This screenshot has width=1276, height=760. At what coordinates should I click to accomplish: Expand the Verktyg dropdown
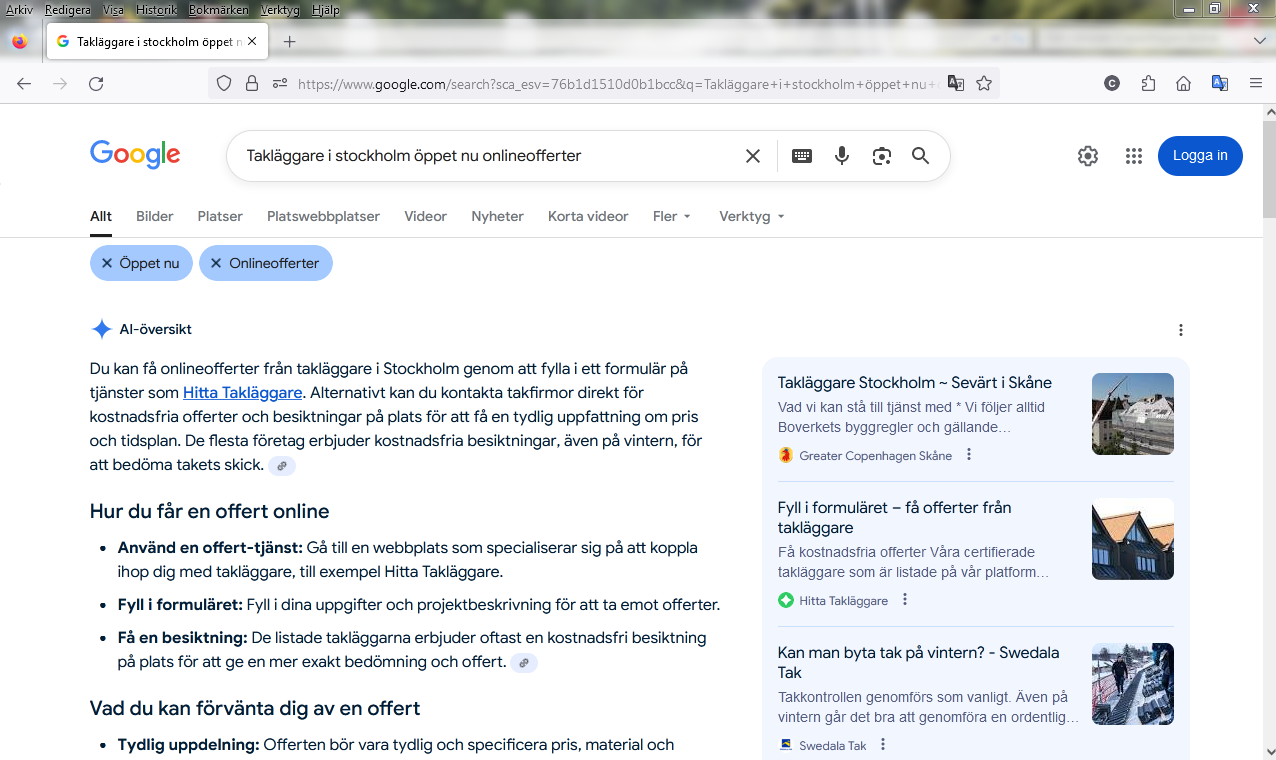pos(752,216)
